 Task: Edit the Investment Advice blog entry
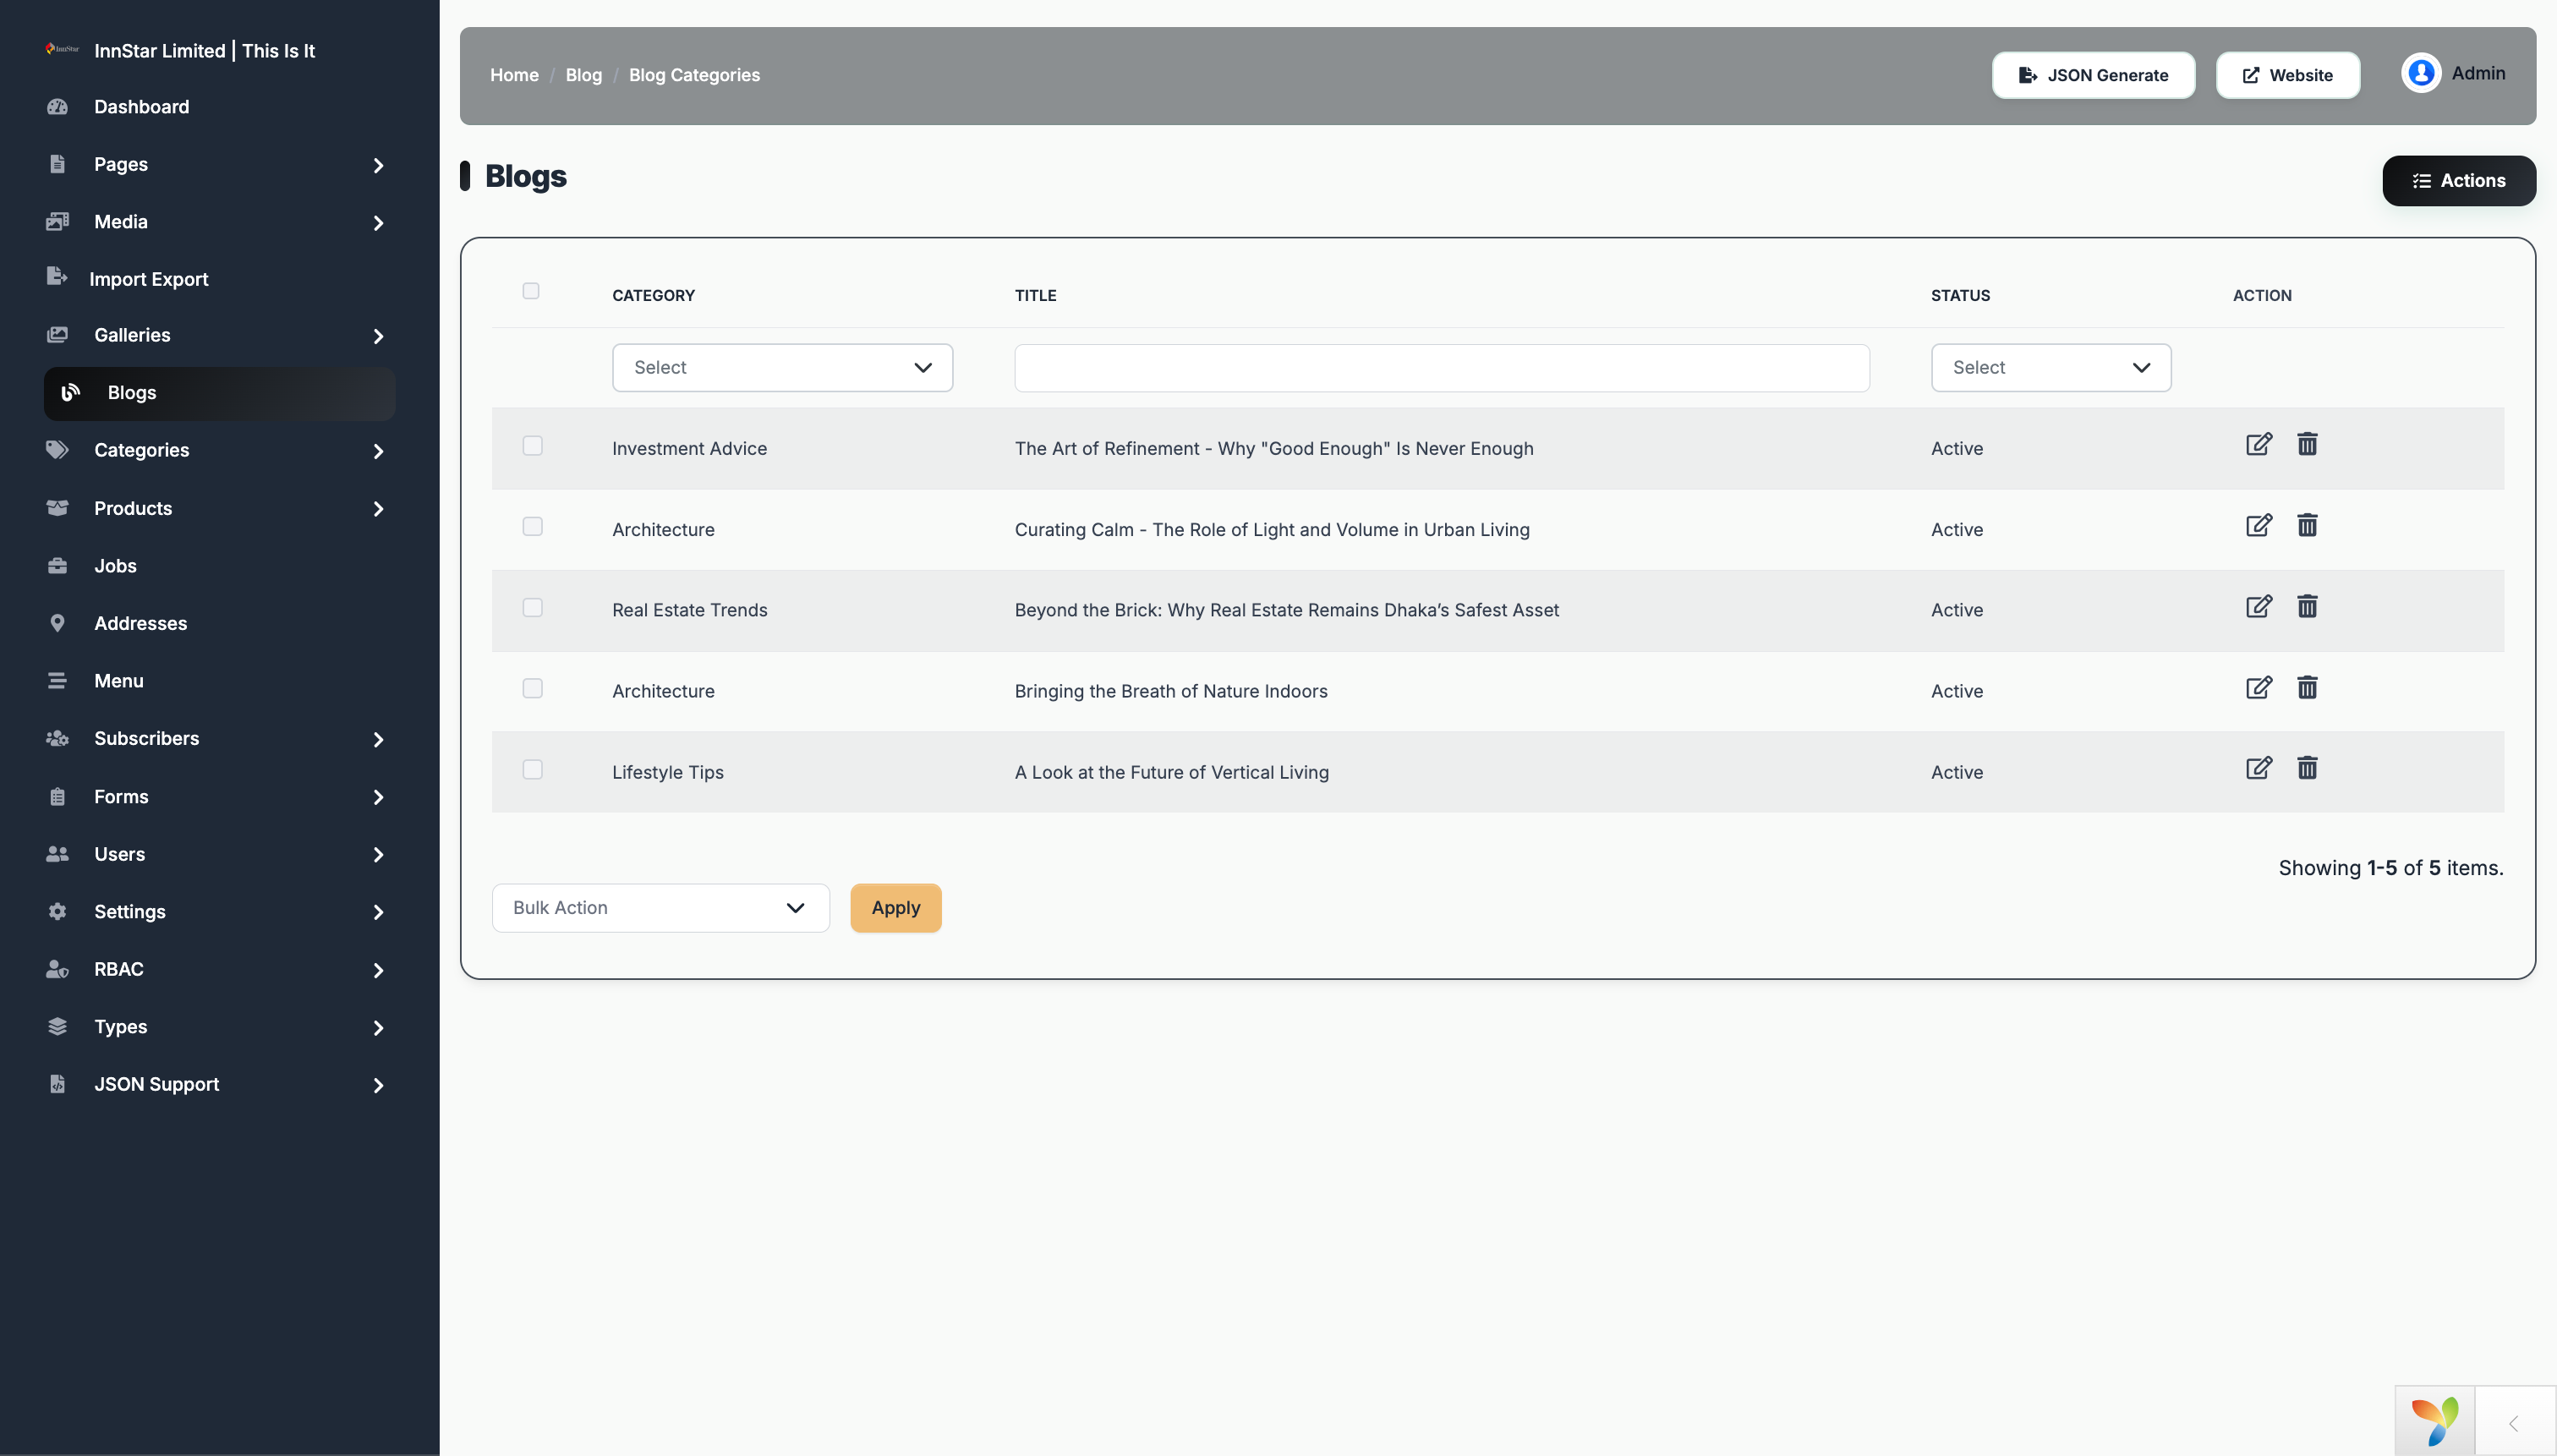pyautogui.click(x=2258, y=444)
